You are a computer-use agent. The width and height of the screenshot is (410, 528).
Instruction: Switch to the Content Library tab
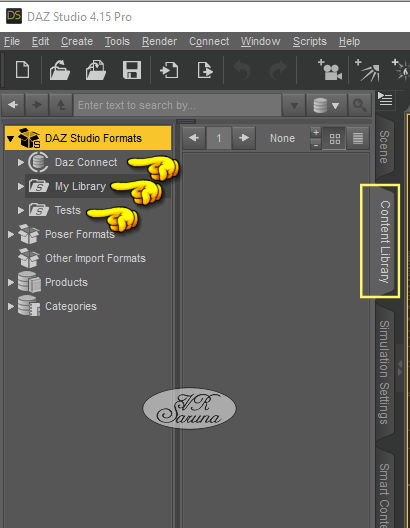384,241
